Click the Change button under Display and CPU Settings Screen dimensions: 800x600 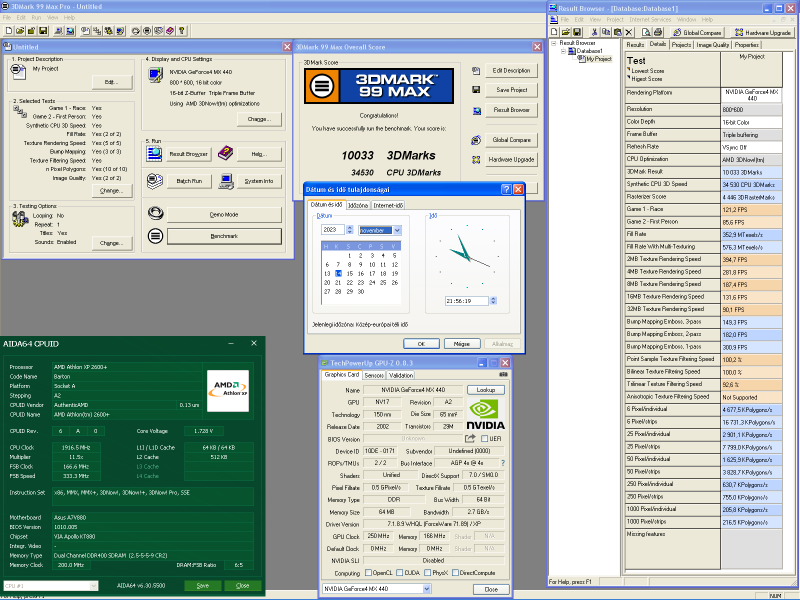coord(259,119)
